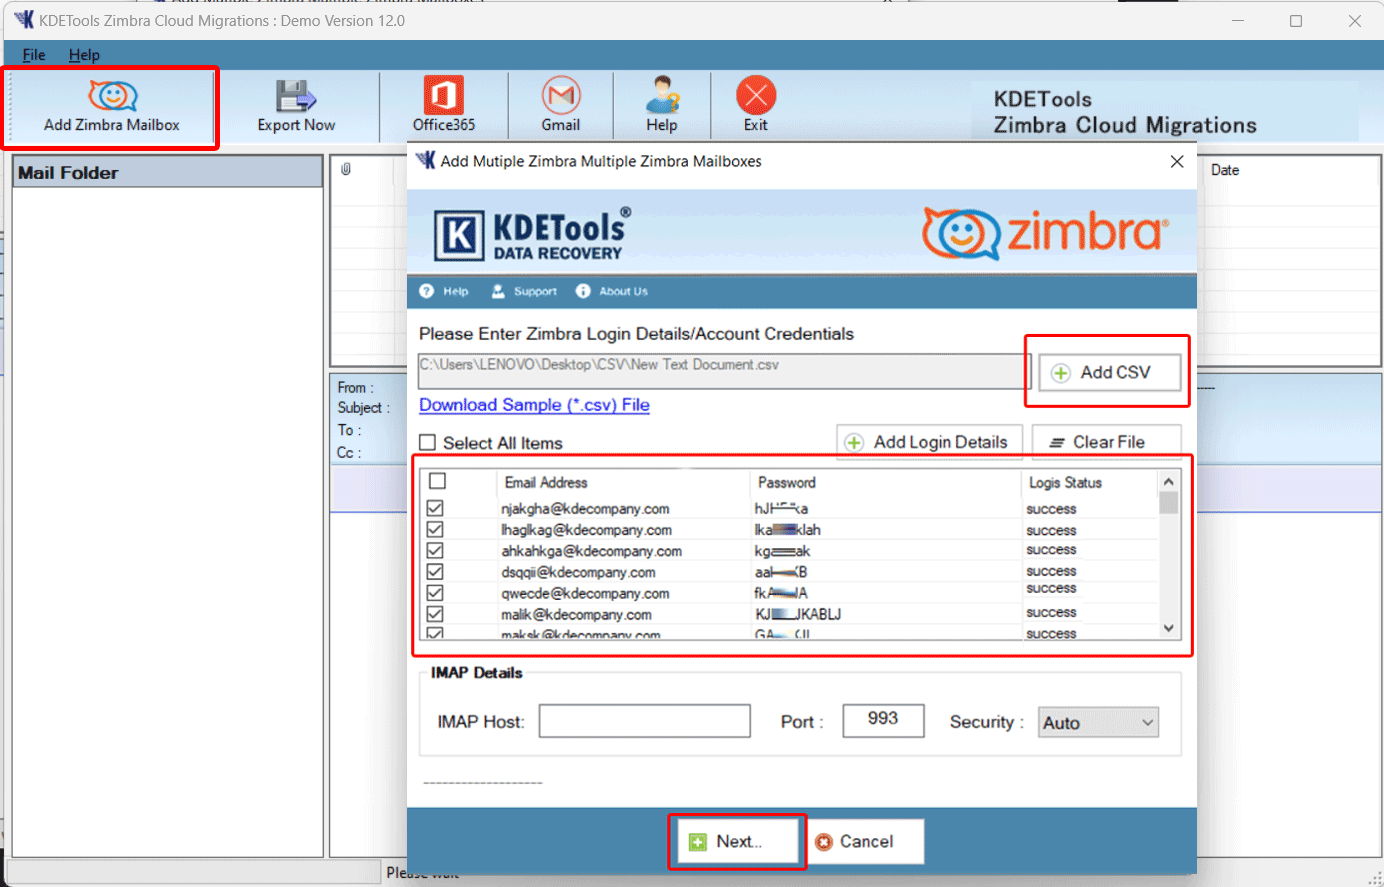Click the Email Address column header
The height and width of the screenshot is (887, 1384).
click(546, 482)
